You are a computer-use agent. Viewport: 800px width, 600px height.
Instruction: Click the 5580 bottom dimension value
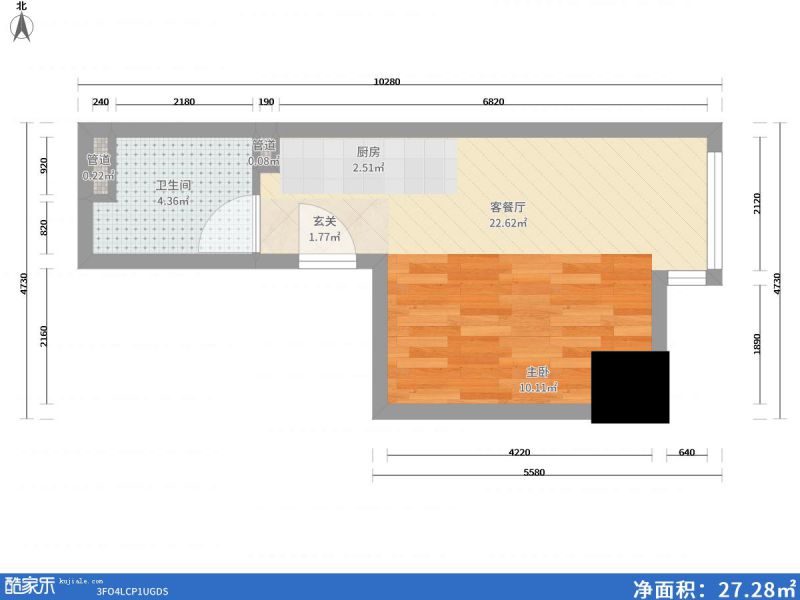coord(533,473)
